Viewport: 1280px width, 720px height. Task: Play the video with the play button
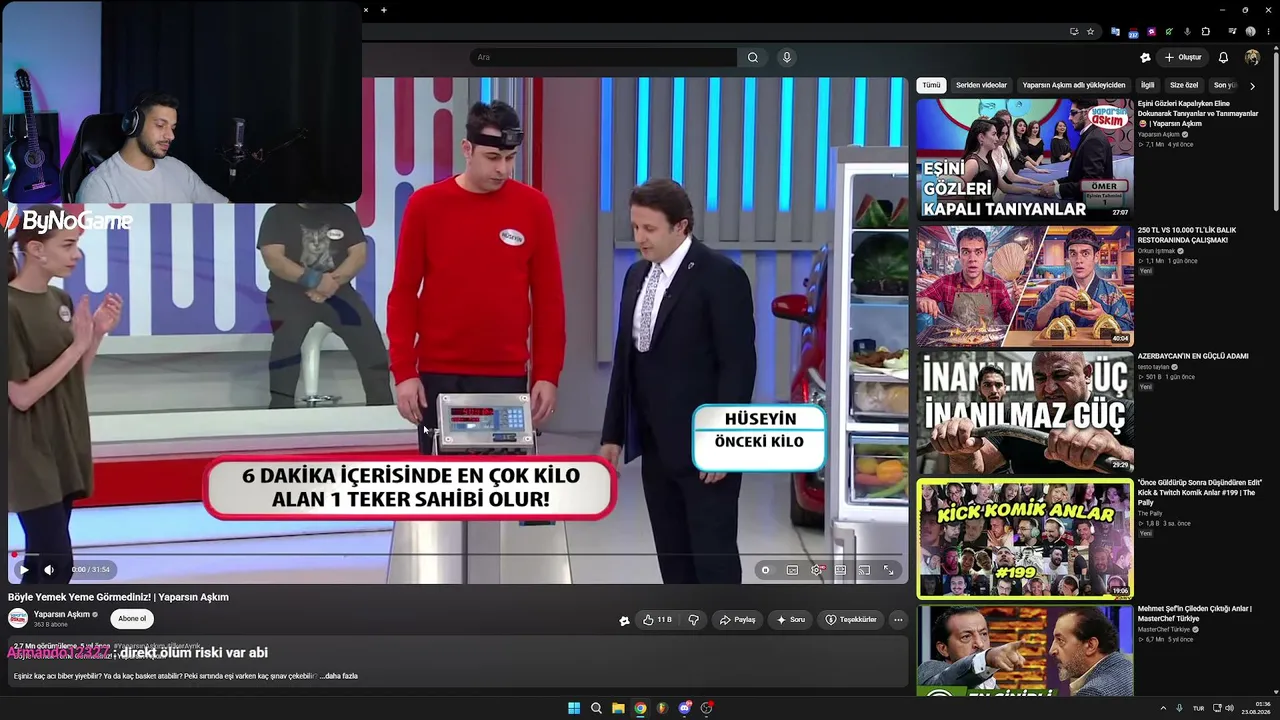pyautogui.click(x=24, y=570)
